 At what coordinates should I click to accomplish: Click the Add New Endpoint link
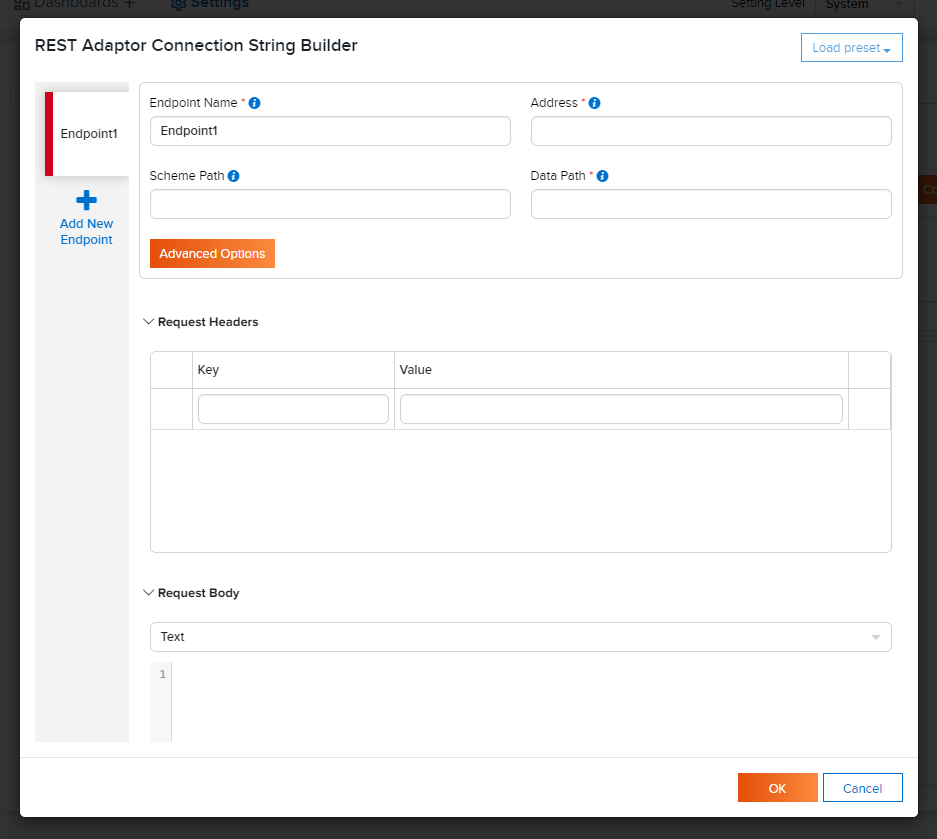coord(87,231)
